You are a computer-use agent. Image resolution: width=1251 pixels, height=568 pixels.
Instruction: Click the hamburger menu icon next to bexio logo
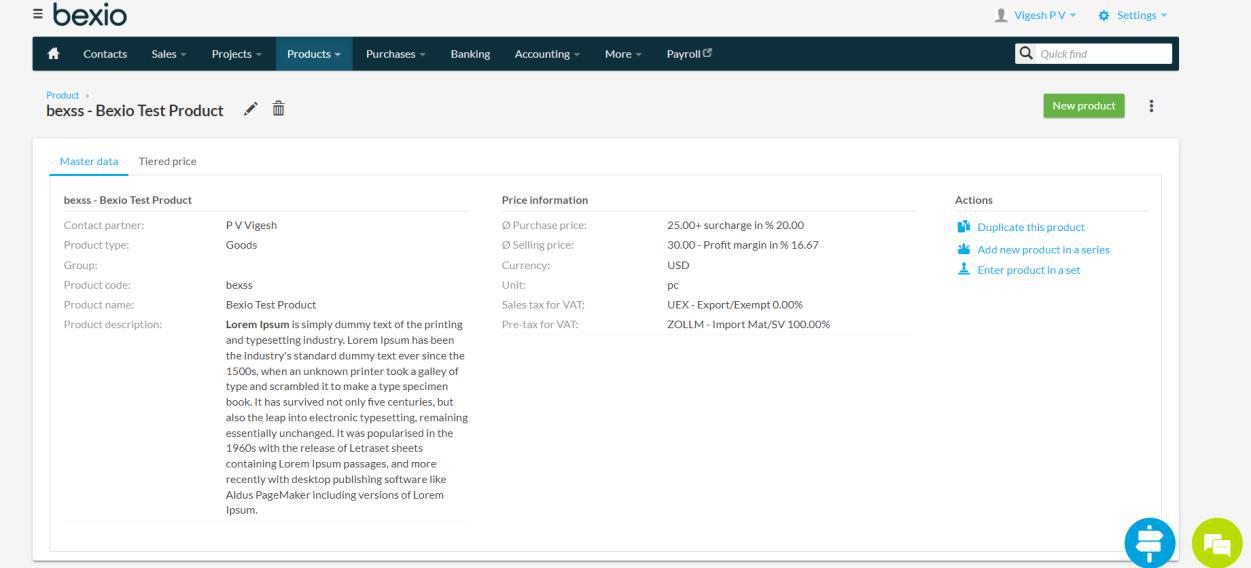38,14
